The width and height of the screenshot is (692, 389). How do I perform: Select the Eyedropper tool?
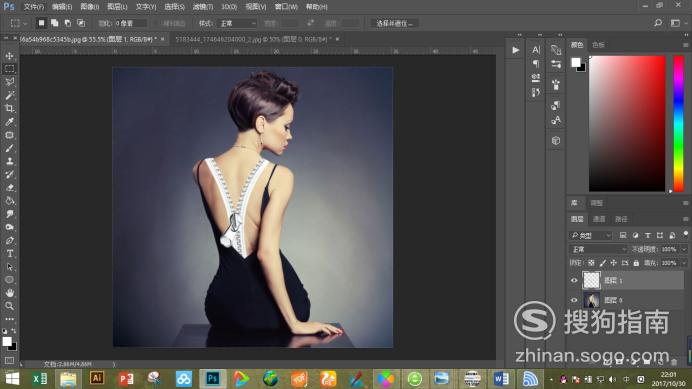pyautogui.click(x=9, y=122)
